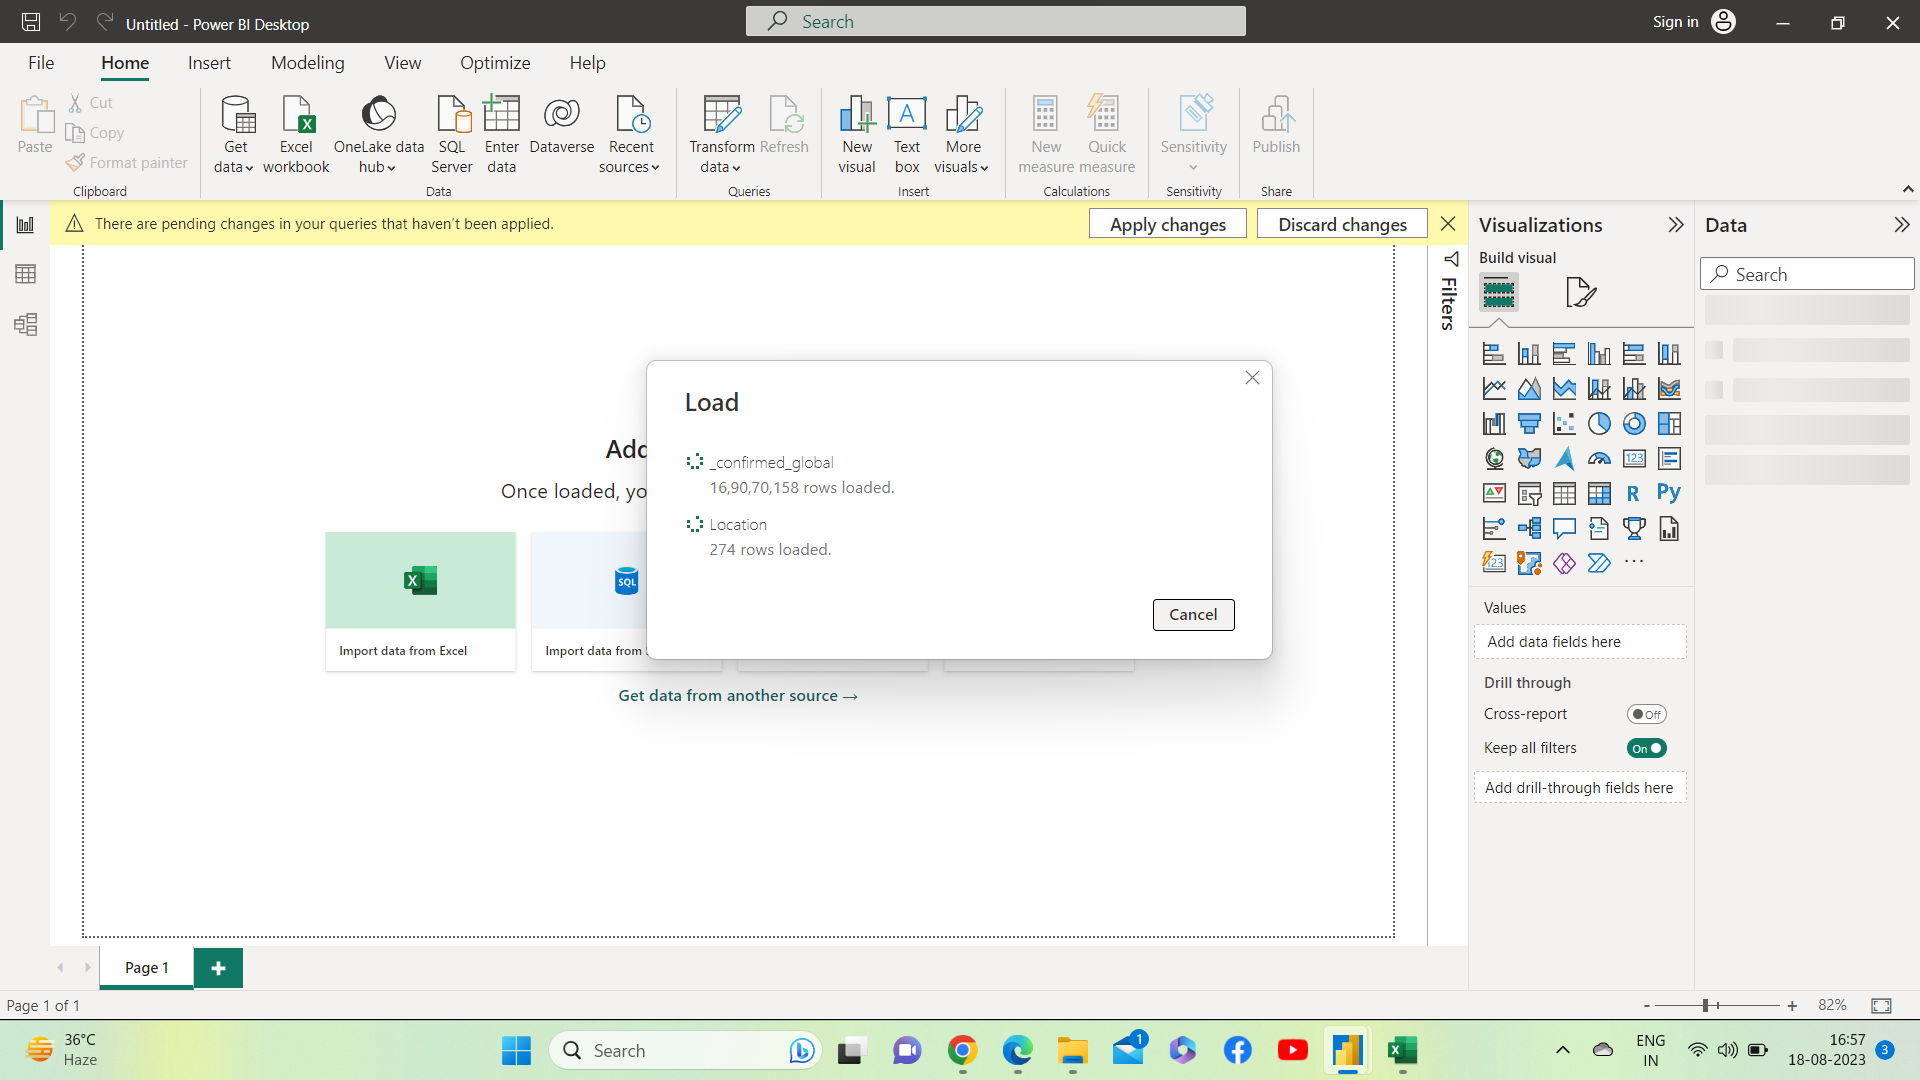The image size is (1920, 1080).
Task: Open Chrome from the Windows taskbar
Action: tap(962, 1050)
